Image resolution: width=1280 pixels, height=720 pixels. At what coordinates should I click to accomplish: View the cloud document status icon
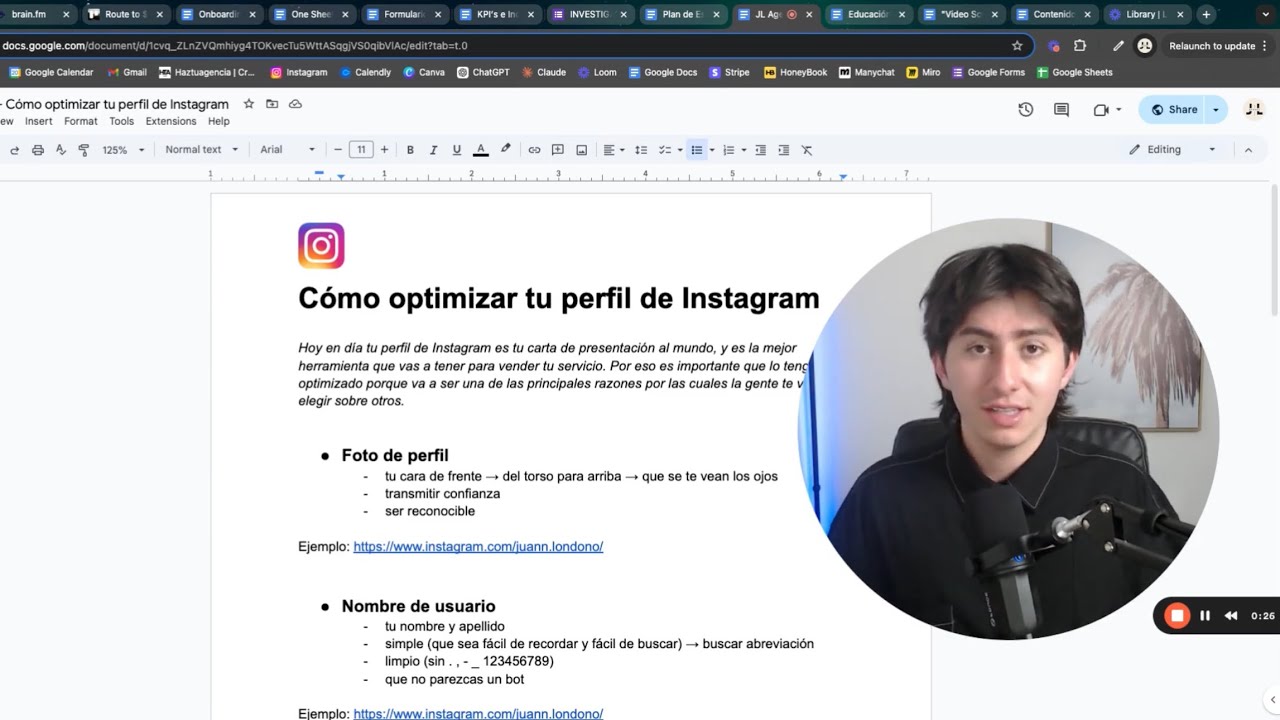point(295,104)
